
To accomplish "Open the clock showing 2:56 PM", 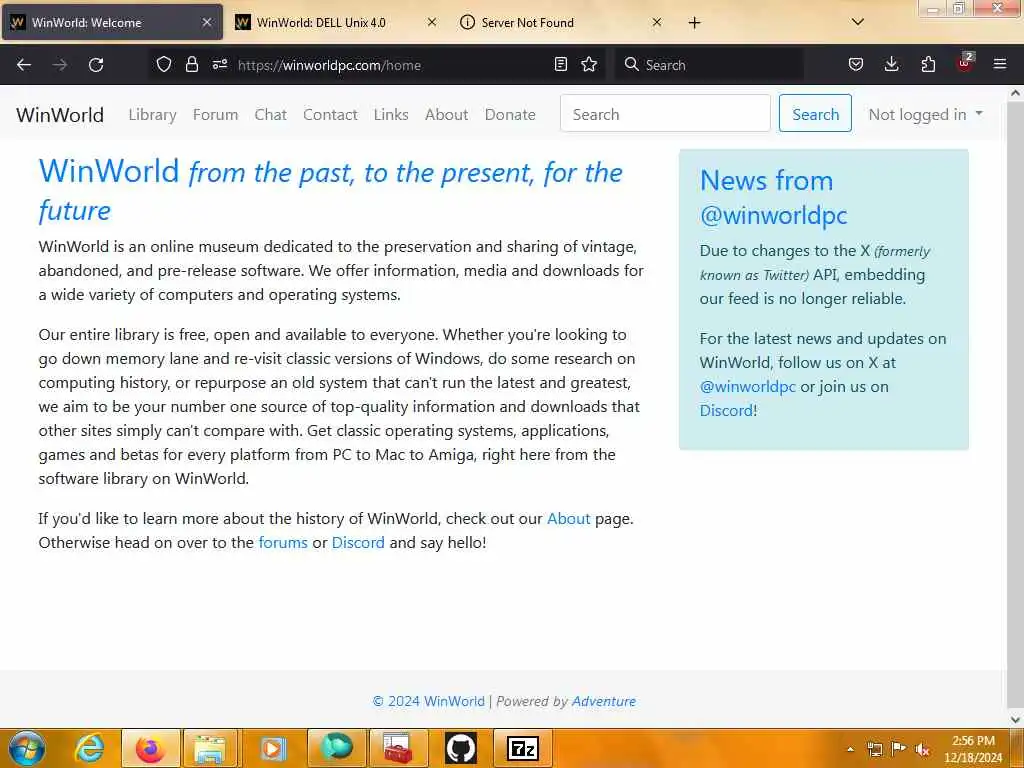I will click(973, 749).
